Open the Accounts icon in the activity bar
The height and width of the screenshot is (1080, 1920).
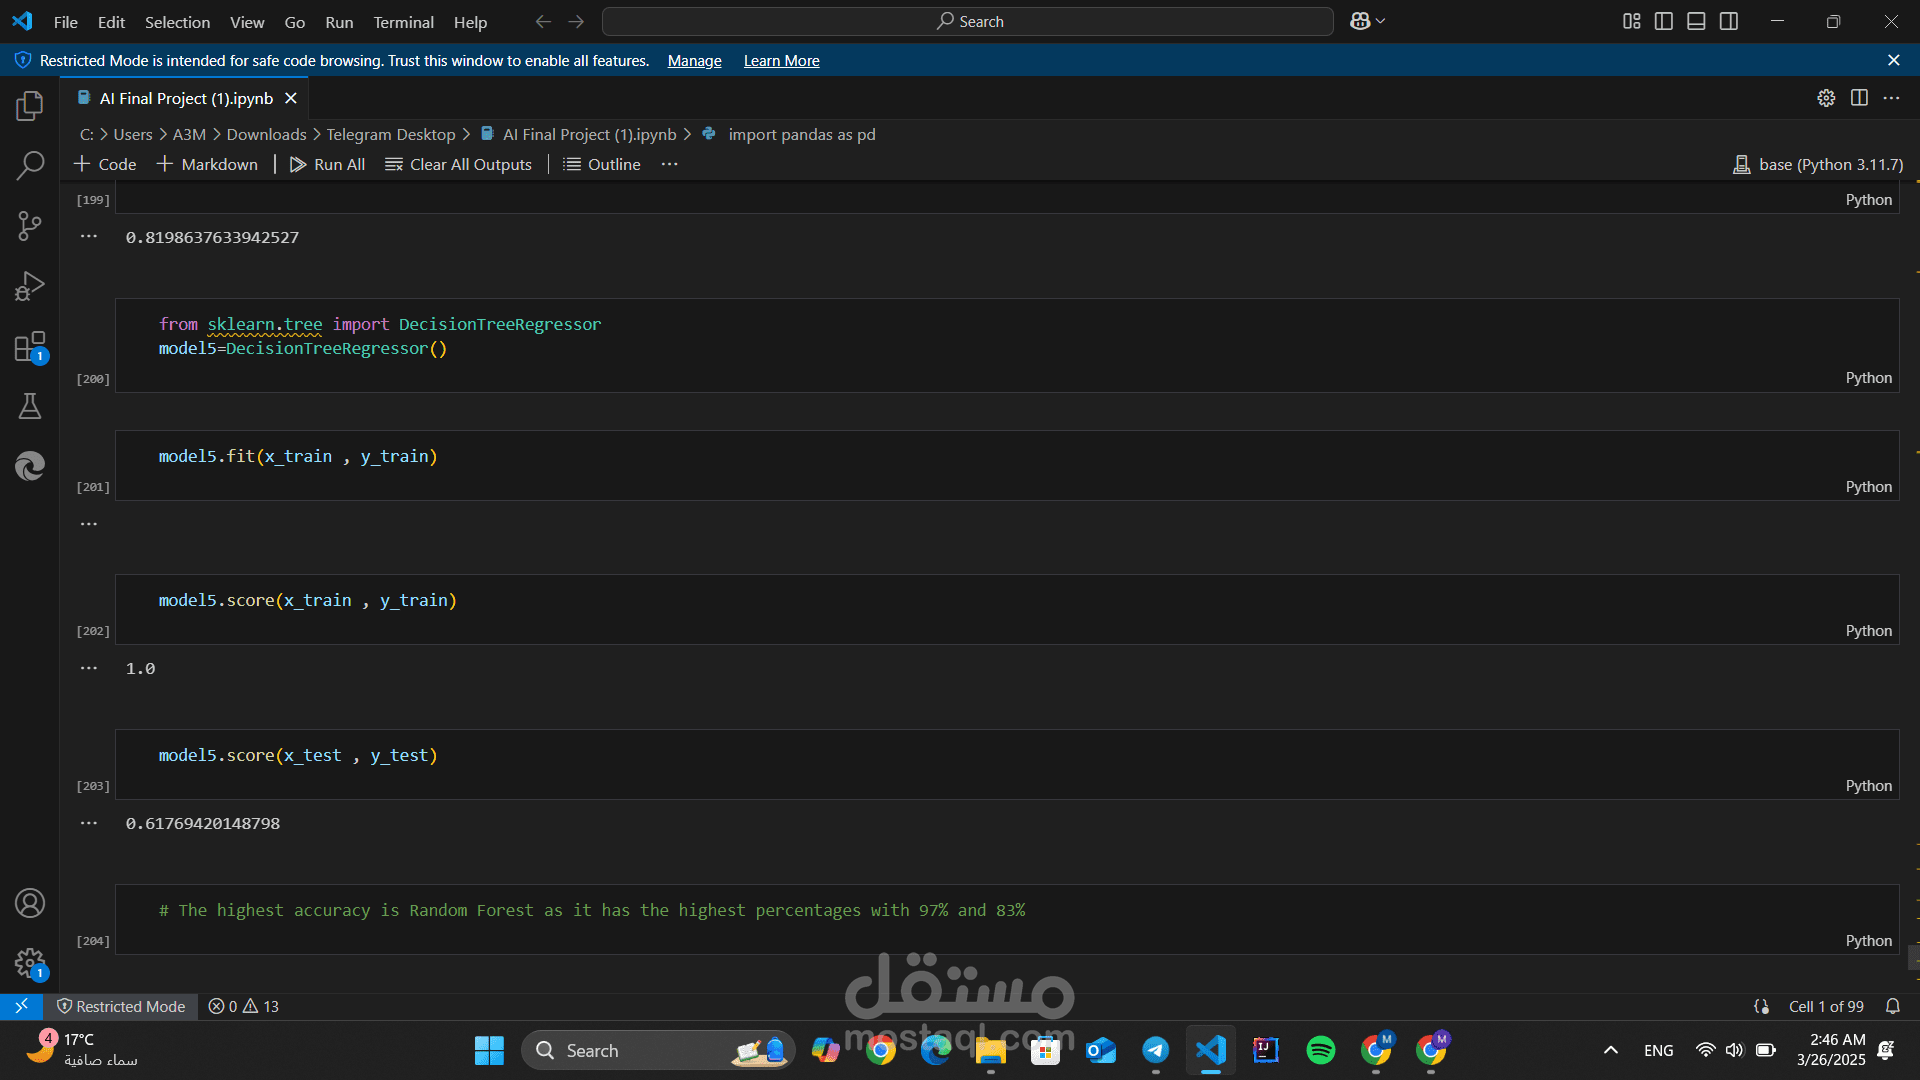pos(30,903)
